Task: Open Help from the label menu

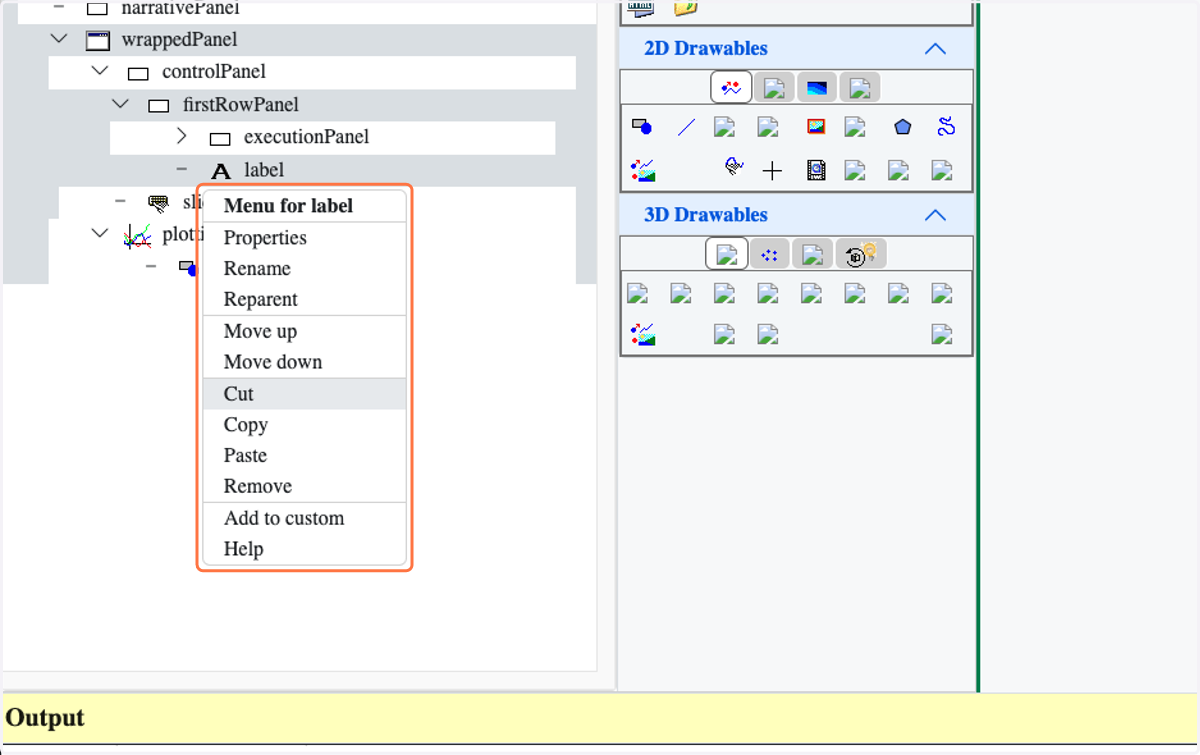Action: [304, 550]
